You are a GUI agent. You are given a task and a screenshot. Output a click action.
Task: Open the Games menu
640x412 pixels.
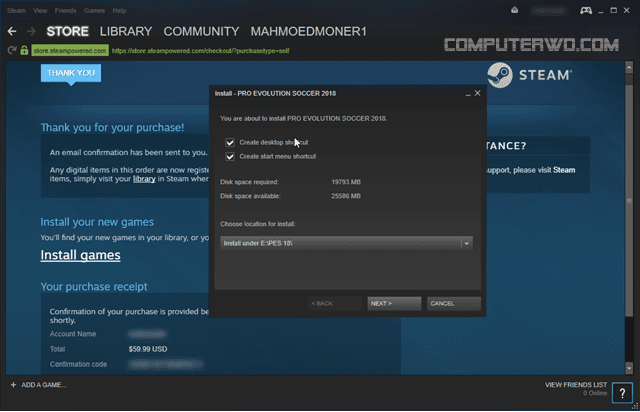pos(94,11)
